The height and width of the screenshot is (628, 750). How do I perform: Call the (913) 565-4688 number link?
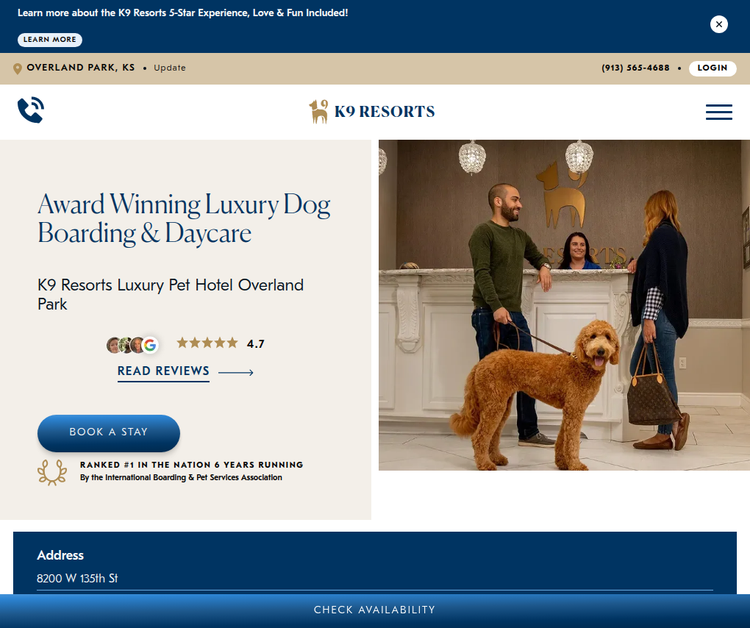(x=635, y=68)
